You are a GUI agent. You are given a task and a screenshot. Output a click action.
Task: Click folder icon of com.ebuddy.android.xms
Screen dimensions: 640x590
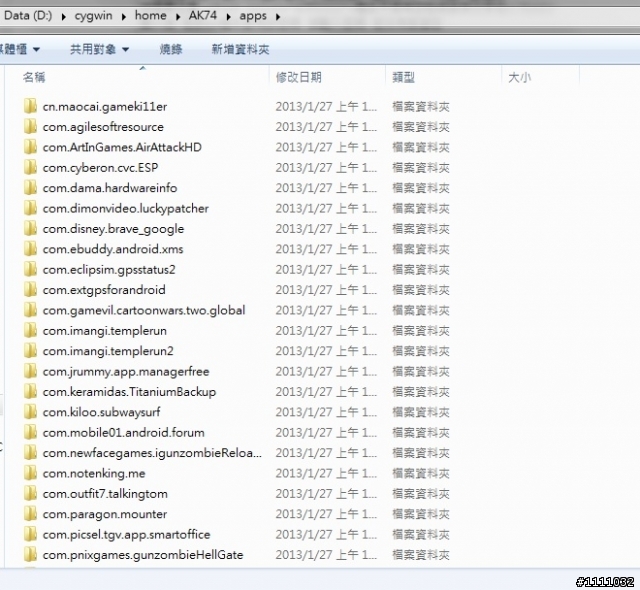point(31,249)
